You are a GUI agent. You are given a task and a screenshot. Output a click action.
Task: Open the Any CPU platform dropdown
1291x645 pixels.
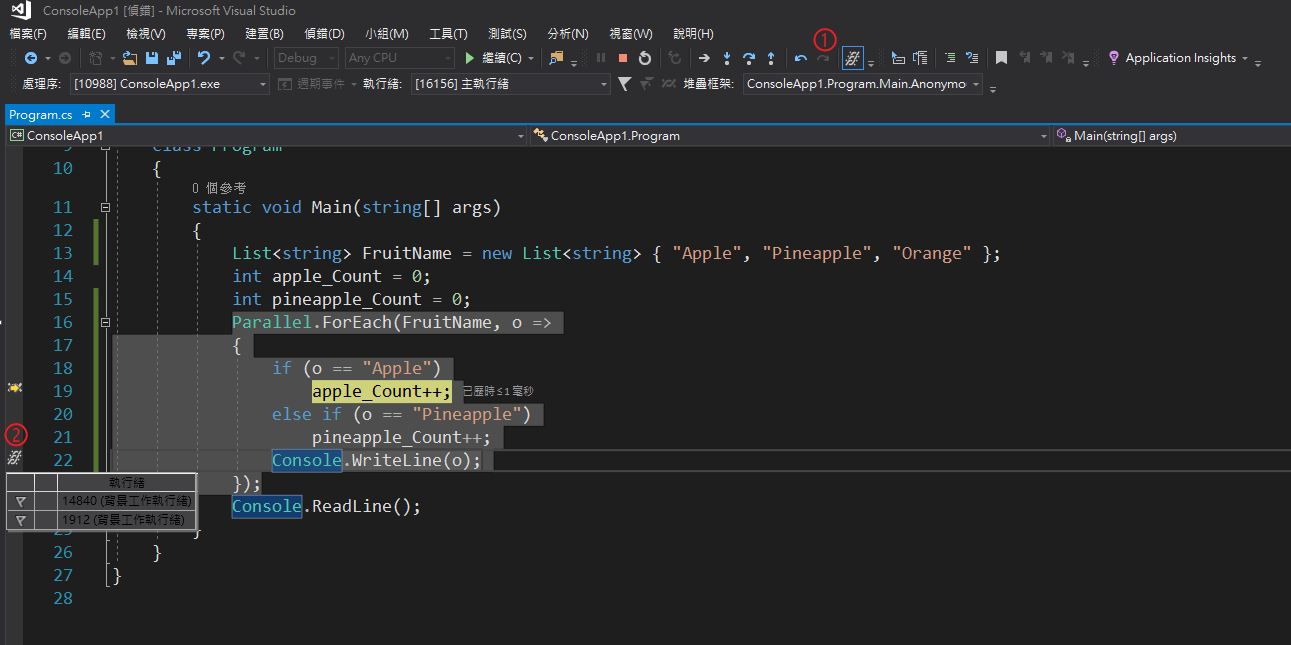[x=400, y=59]
